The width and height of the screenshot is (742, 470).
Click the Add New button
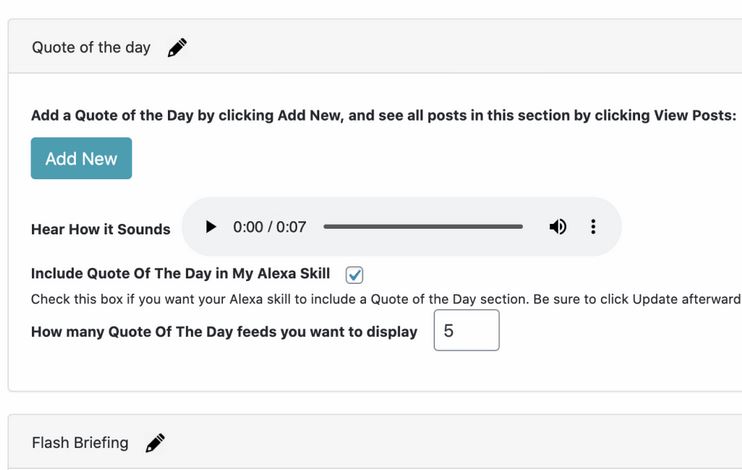pyautogui.click(x=81, y=159)
